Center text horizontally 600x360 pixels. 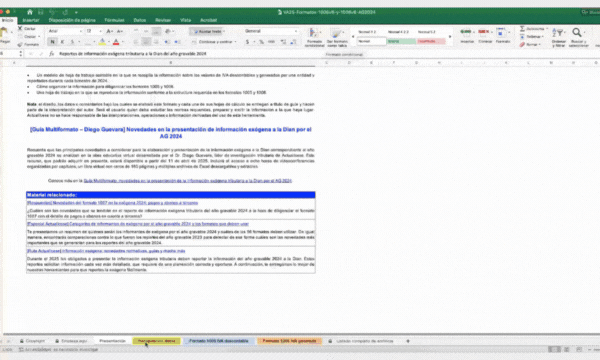point(146,42)
